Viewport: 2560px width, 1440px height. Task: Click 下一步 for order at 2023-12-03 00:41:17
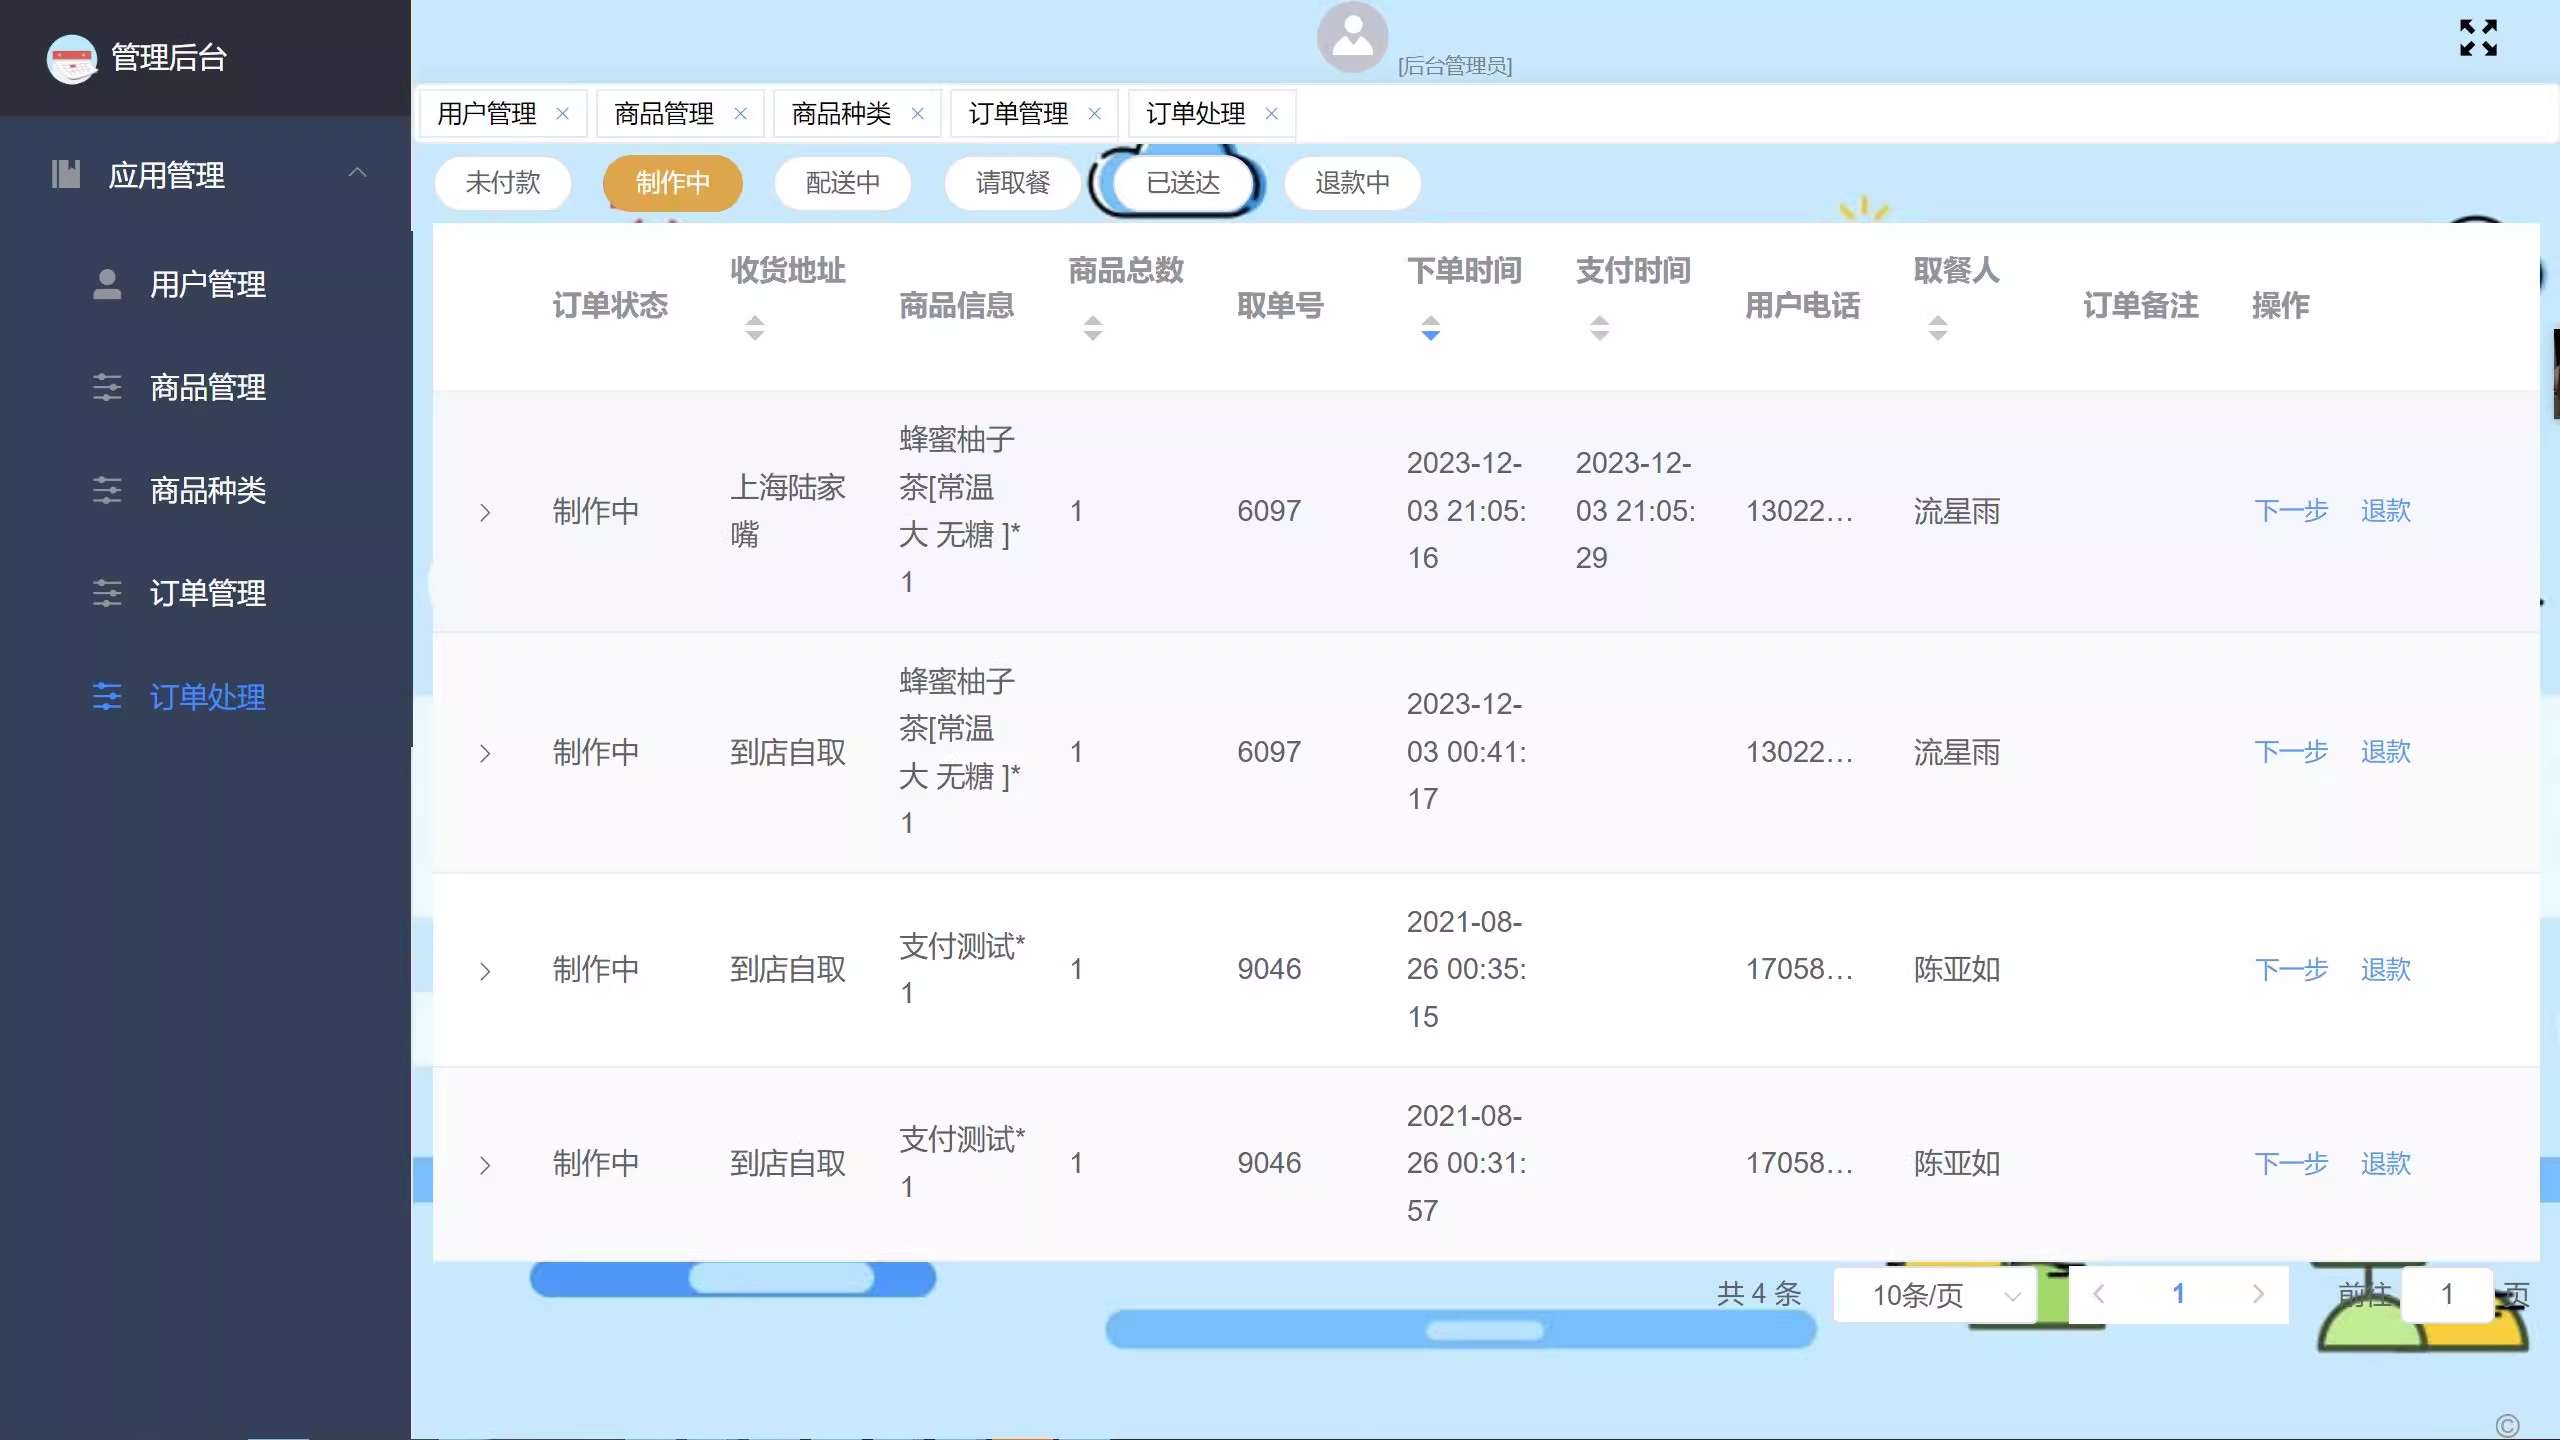[x=2291, y=752]
